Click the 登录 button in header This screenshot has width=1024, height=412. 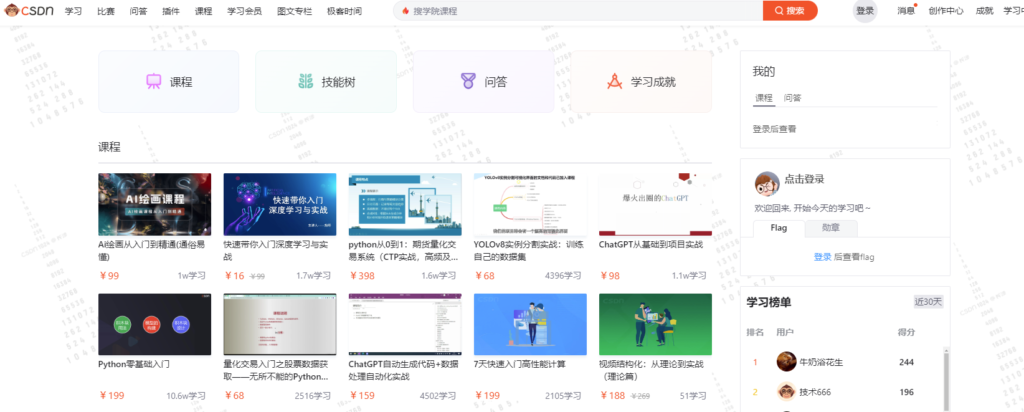point(865,11)
